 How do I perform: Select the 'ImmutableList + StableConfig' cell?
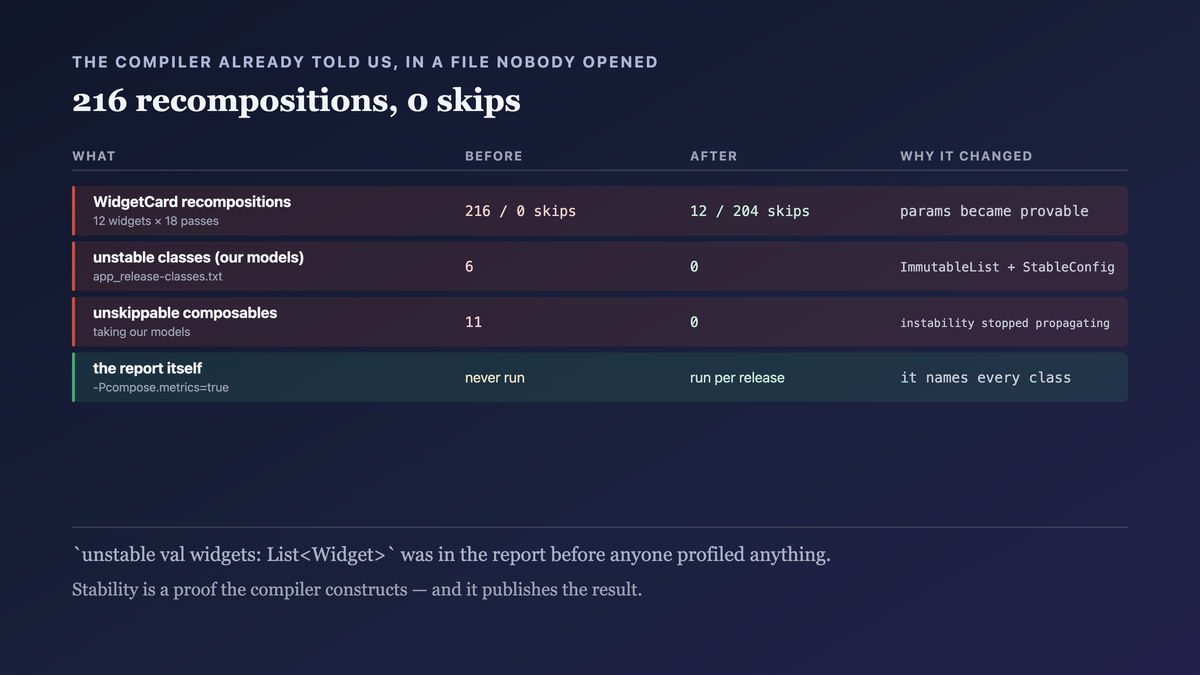point(1007,267)
